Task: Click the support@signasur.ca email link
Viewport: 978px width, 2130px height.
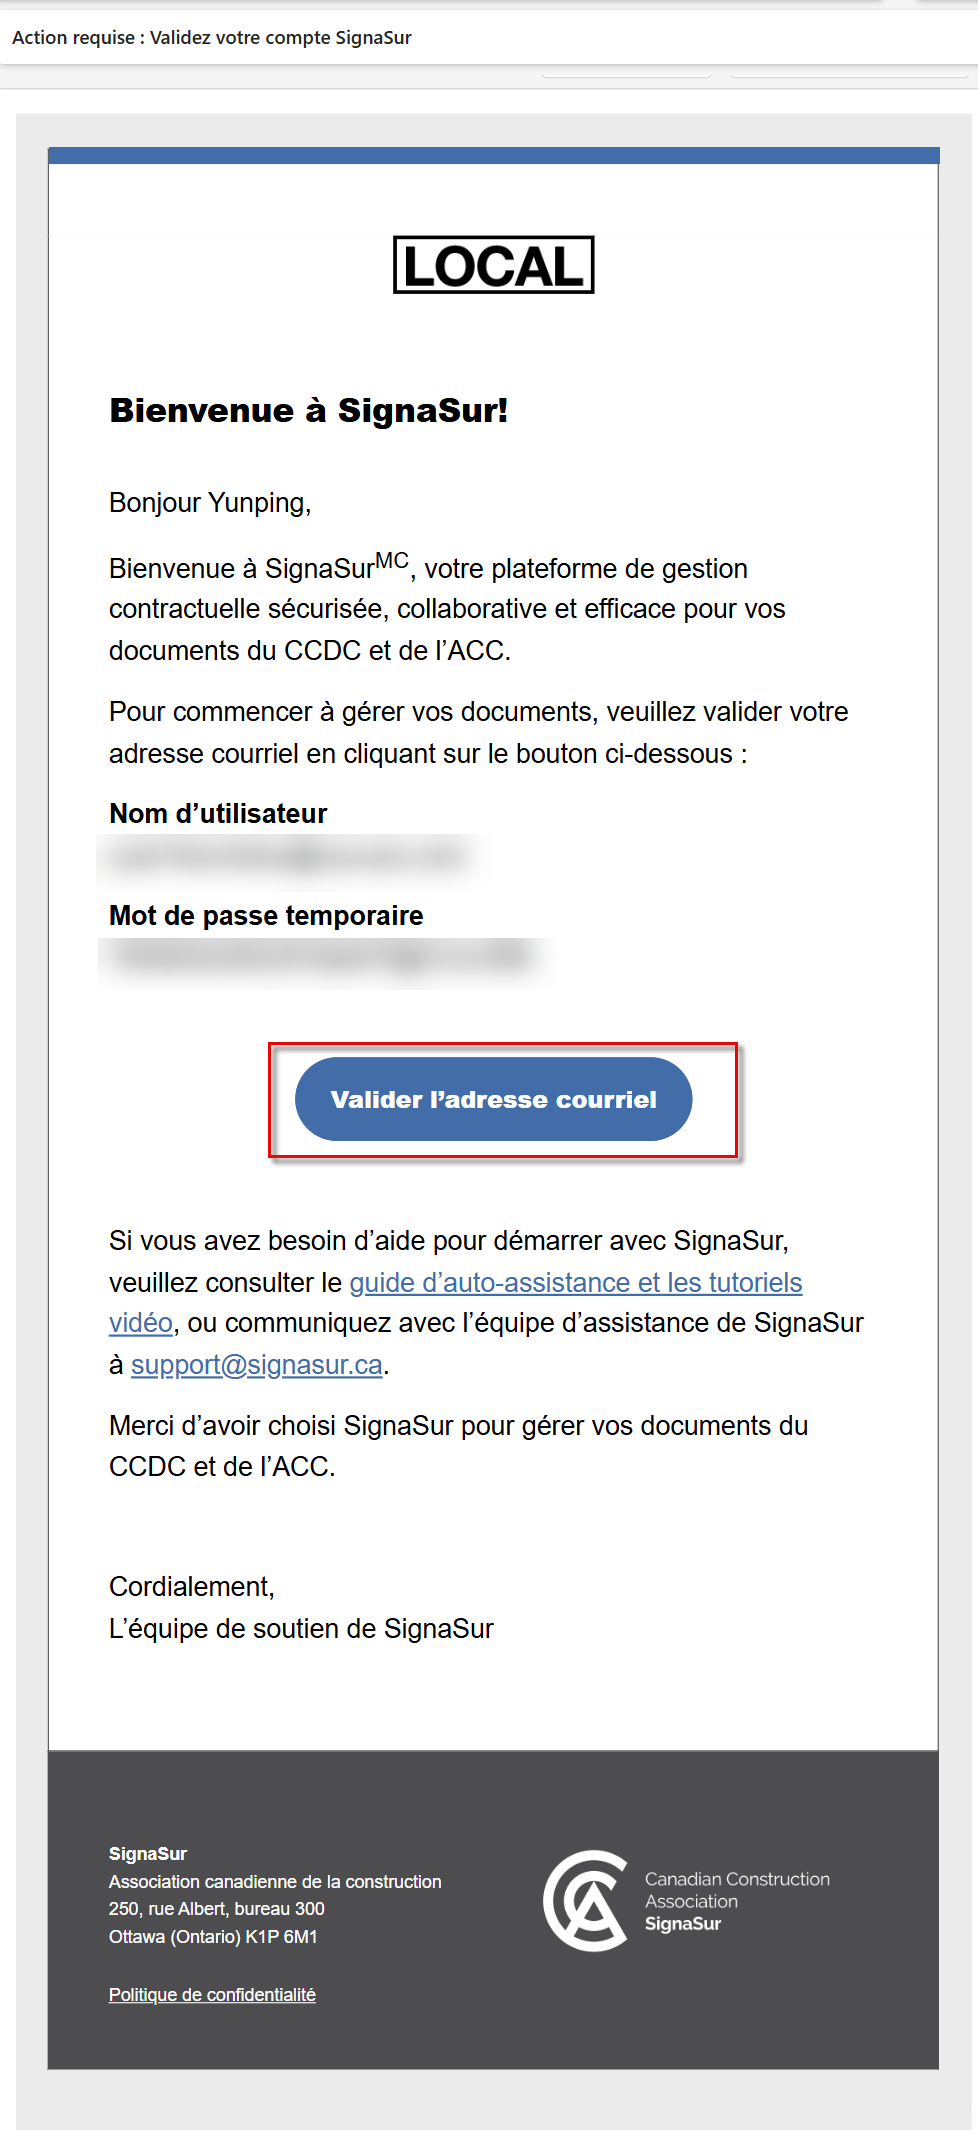Action: [257, 1365]
